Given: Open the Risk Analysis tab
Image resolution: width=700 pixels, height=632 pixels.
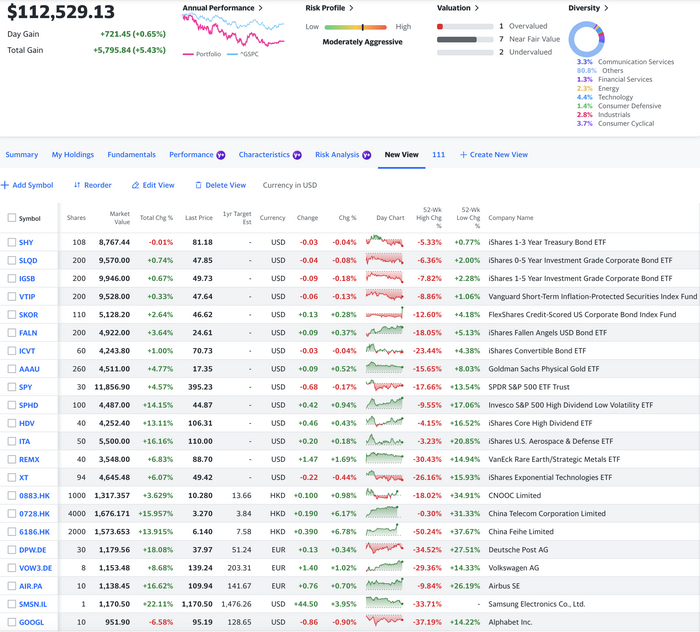Looking at the screenshot, I should pyautogui.click(x=337, y=154).
